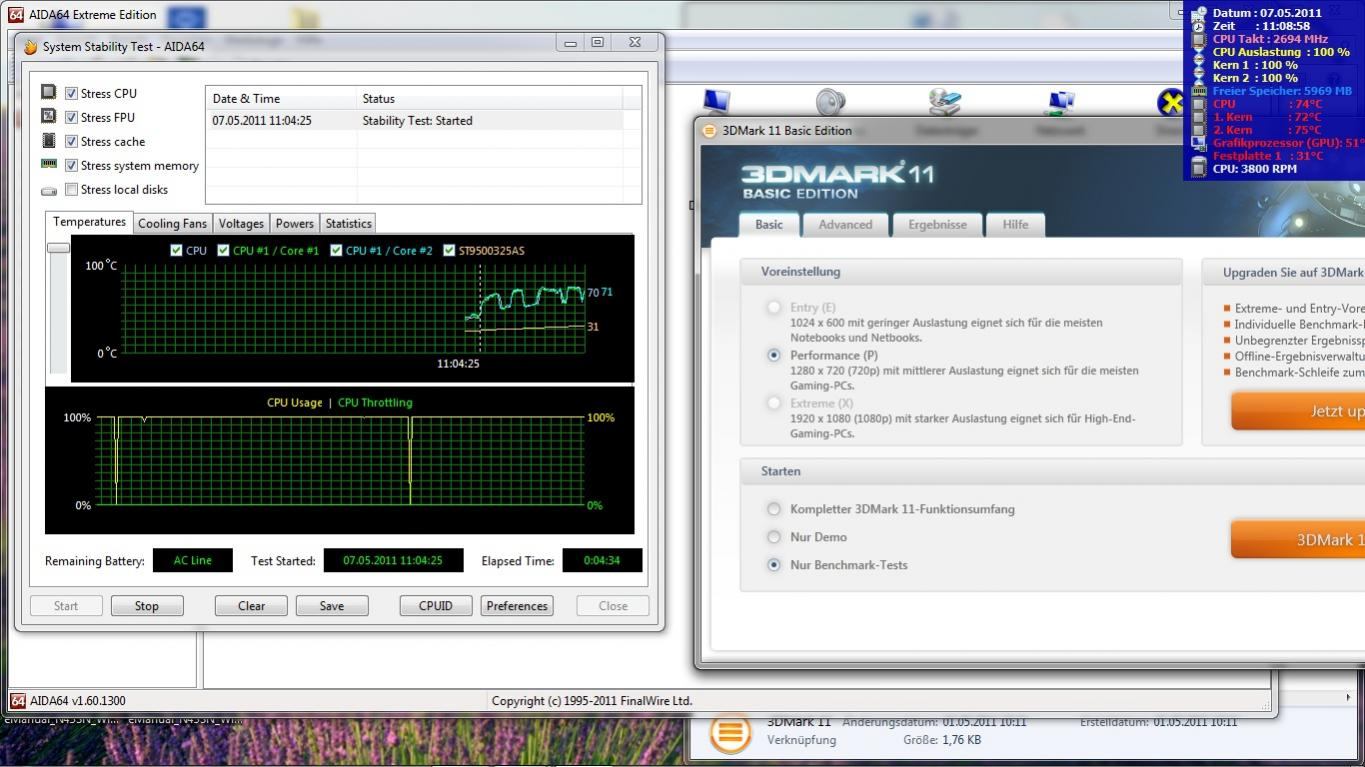Toggle the ST9500325AS disk graph checkbox
This screenshot has height=767, width=1365.
[449, 250]
